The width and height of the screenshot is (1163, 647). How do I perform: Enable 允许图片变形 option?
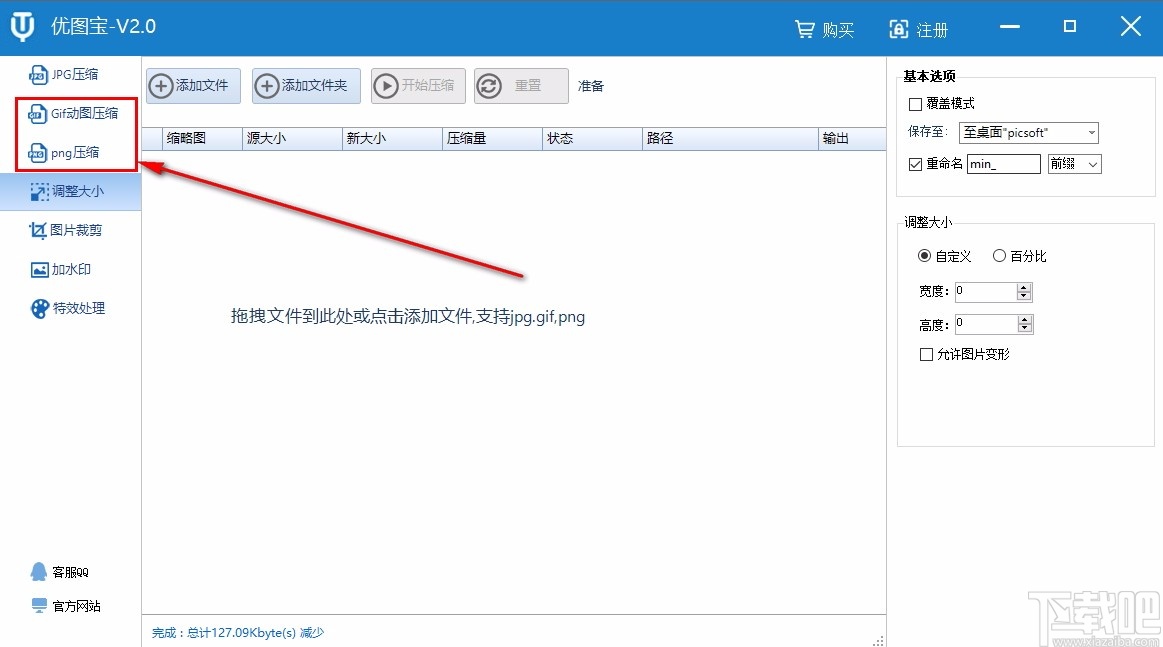(x=927, y=354)
